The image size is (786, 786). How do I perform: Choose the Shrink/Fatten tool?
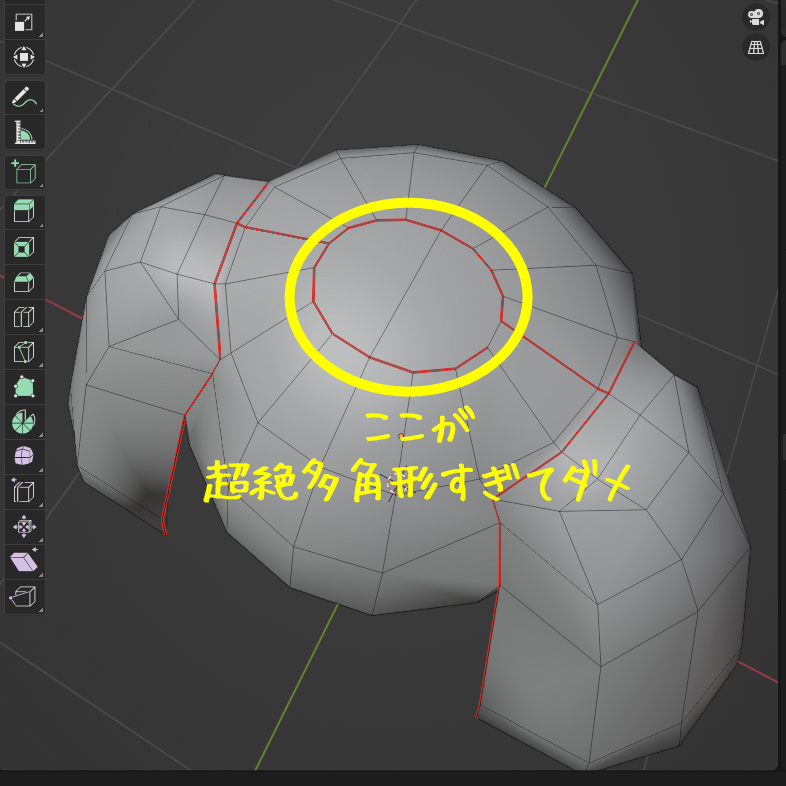[x=24, y=527]
